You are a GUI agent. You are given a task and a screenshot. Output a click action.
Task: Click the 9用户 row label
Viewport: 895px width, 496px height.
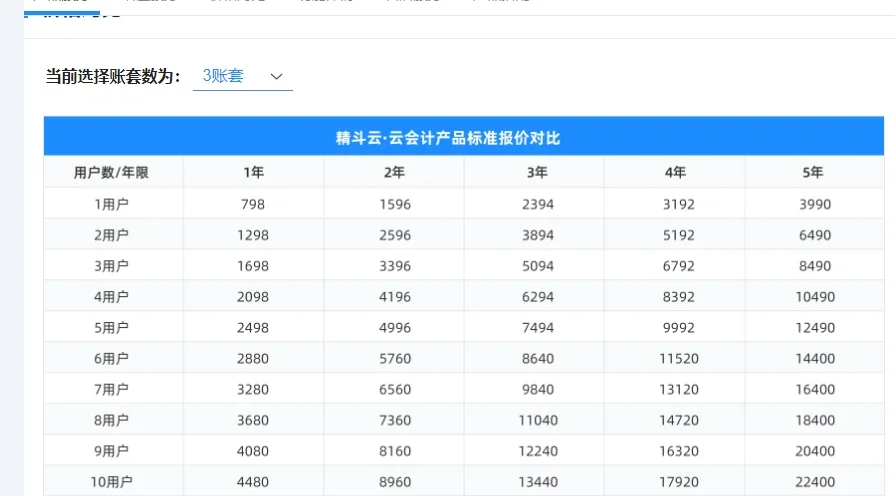coord(111,451)
